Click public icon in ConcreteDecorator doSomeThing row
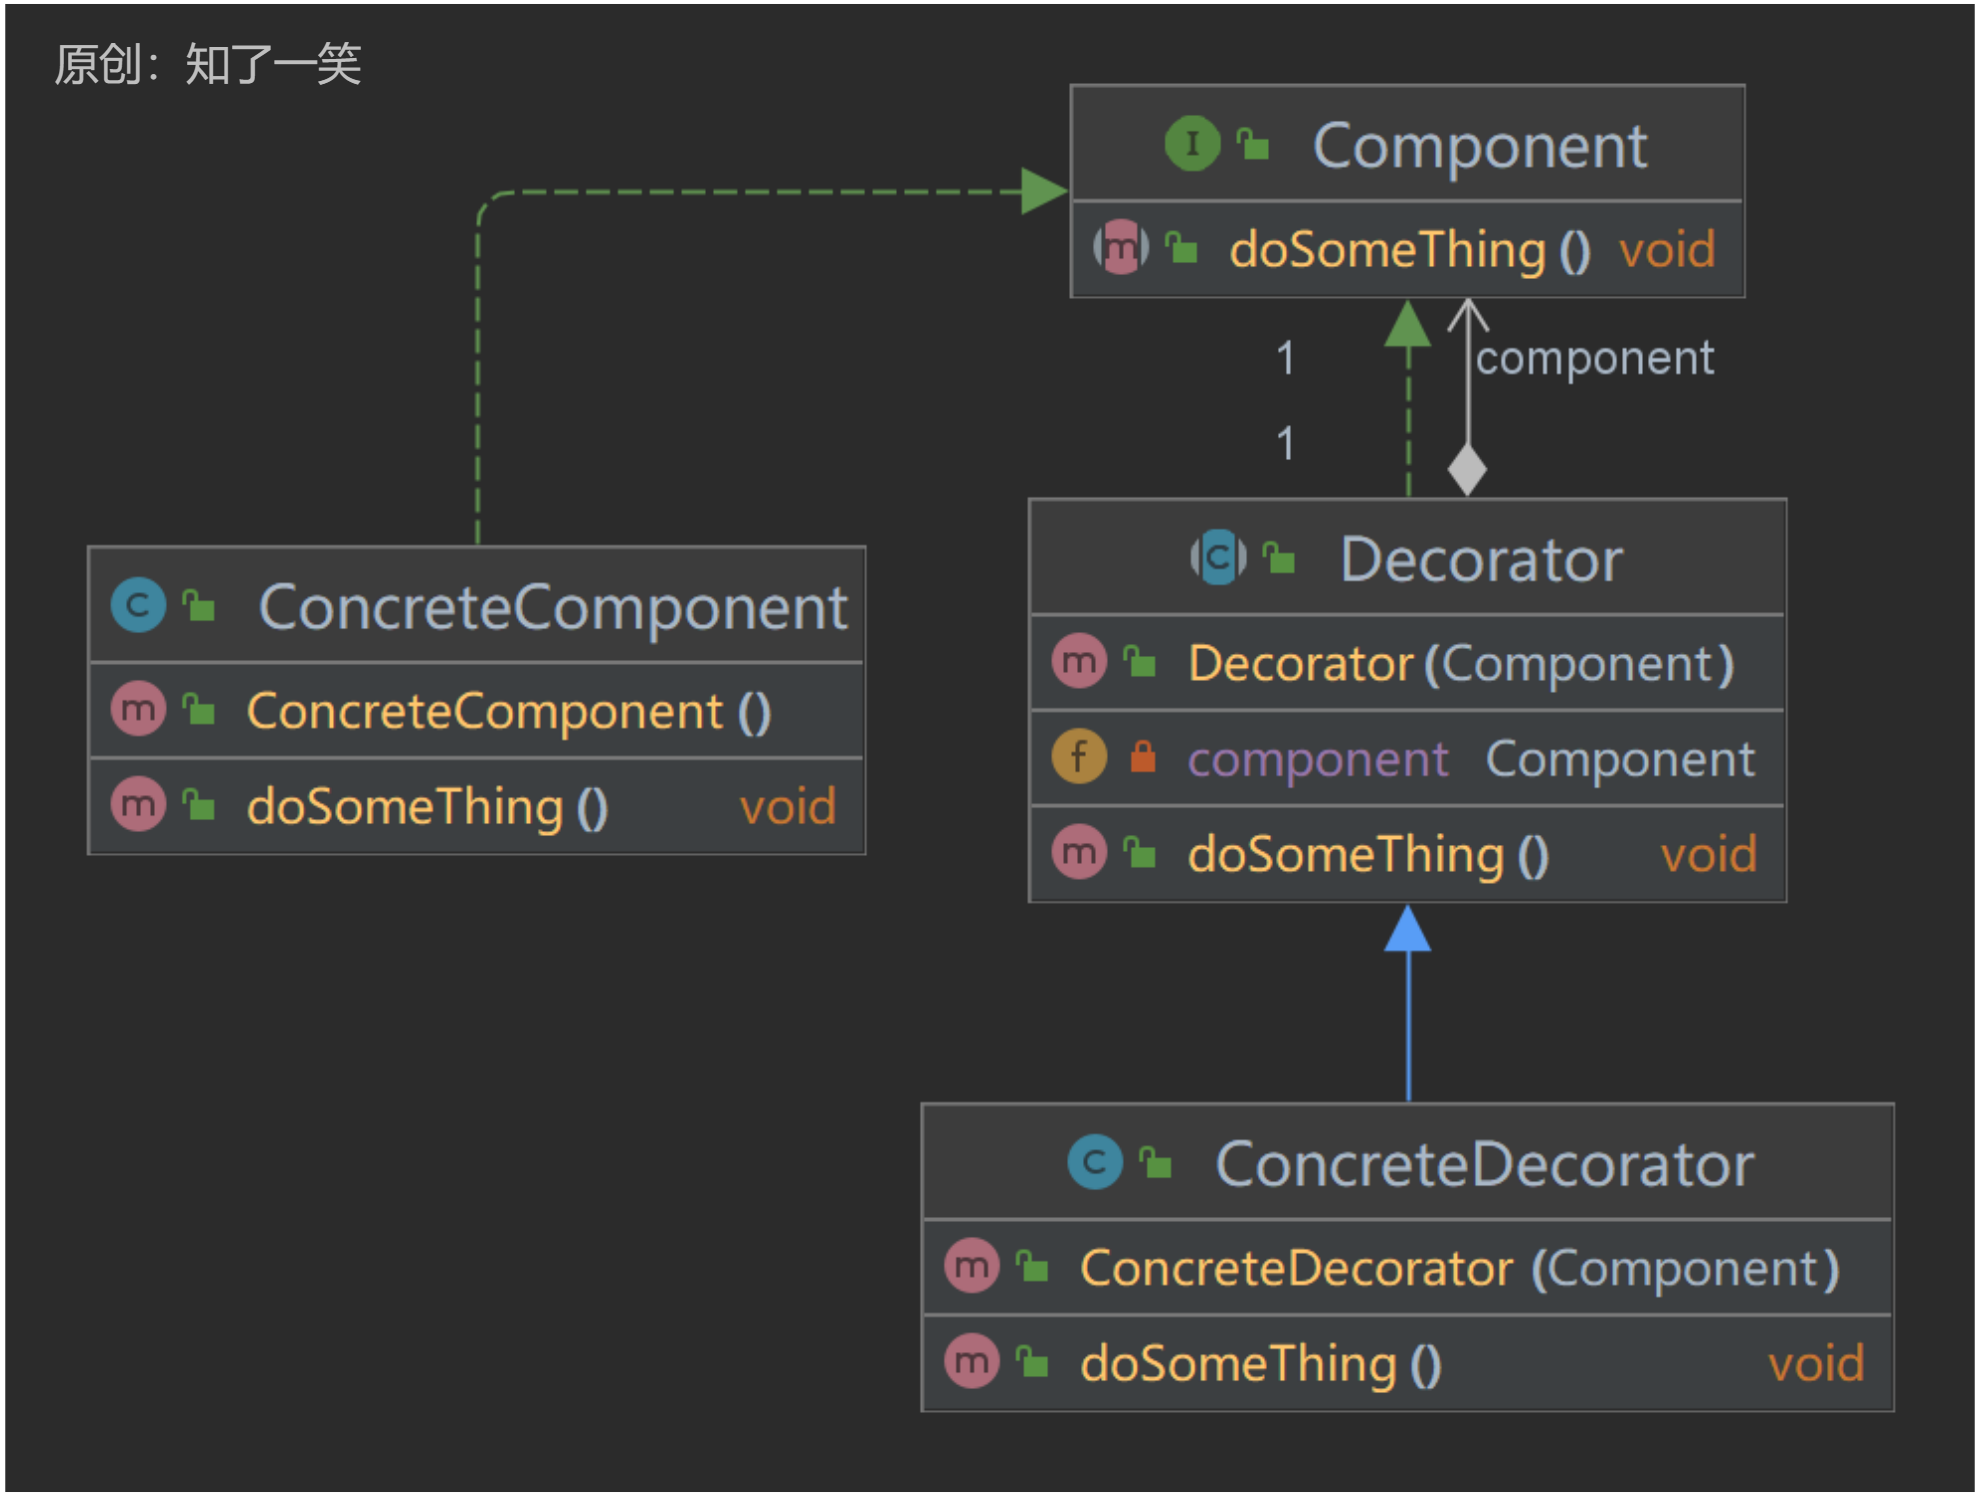The height and width of the screenshot is (1496, 1980). tap(1033, 1361)
